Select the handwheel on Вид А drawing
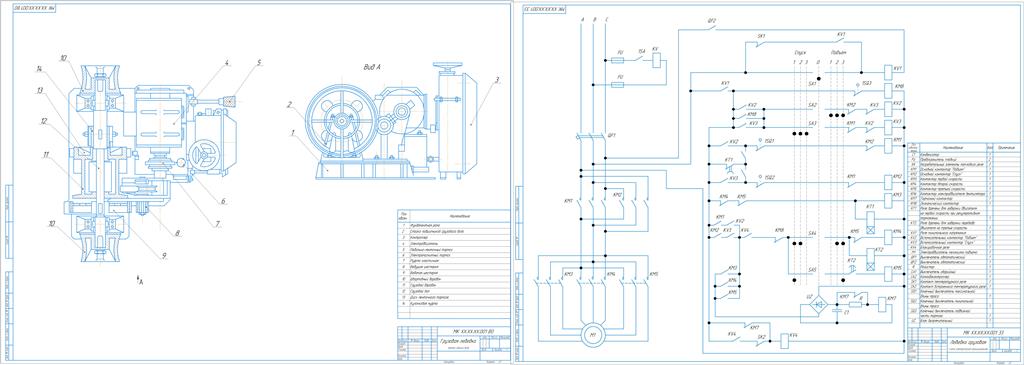The image size is (1024, 365). 447,67
